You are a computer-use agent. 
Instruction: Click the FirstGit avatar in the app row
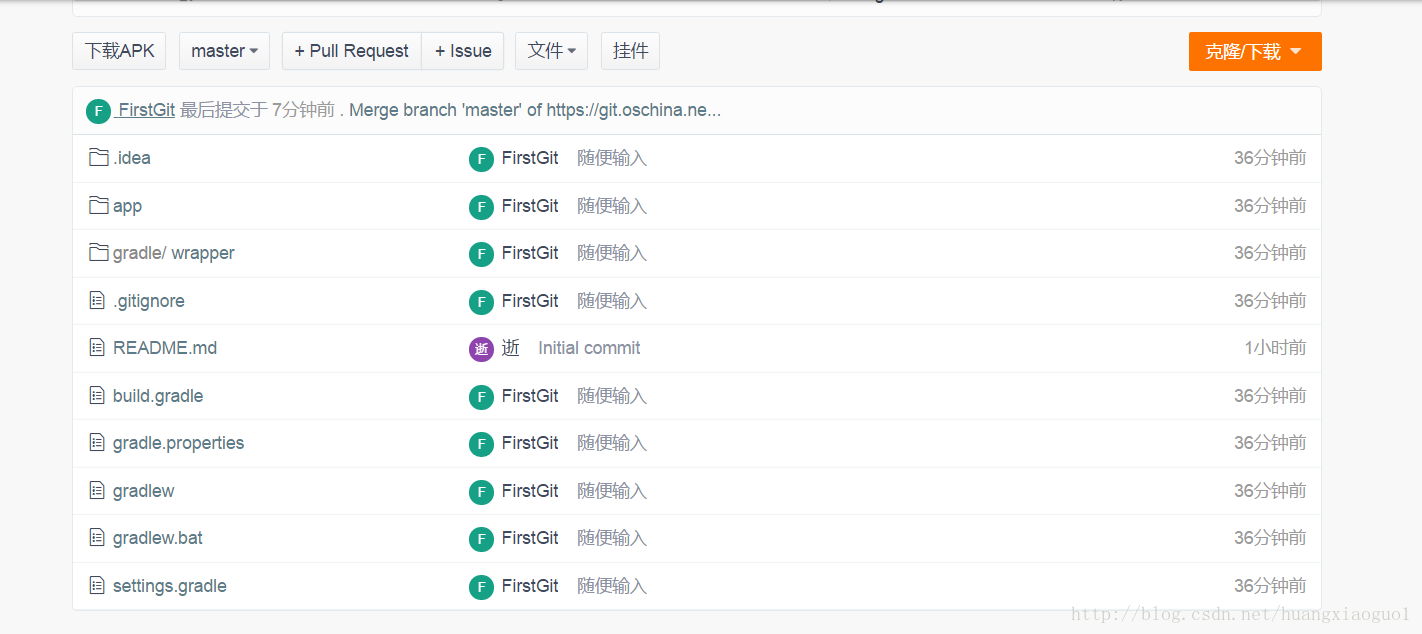coord(481,207)
